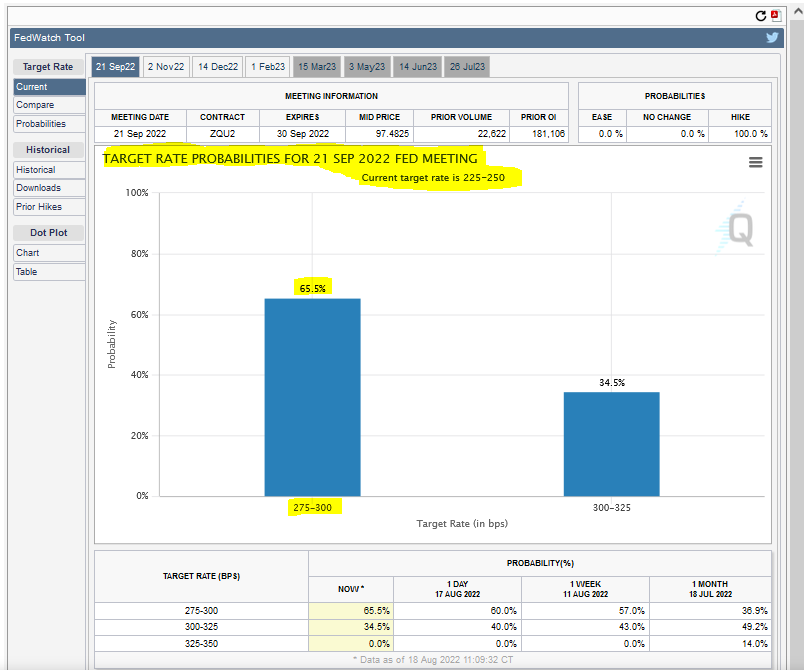Select the 1 Feb23 tab
Screen dimensions: 804x670
coord(268,67)
